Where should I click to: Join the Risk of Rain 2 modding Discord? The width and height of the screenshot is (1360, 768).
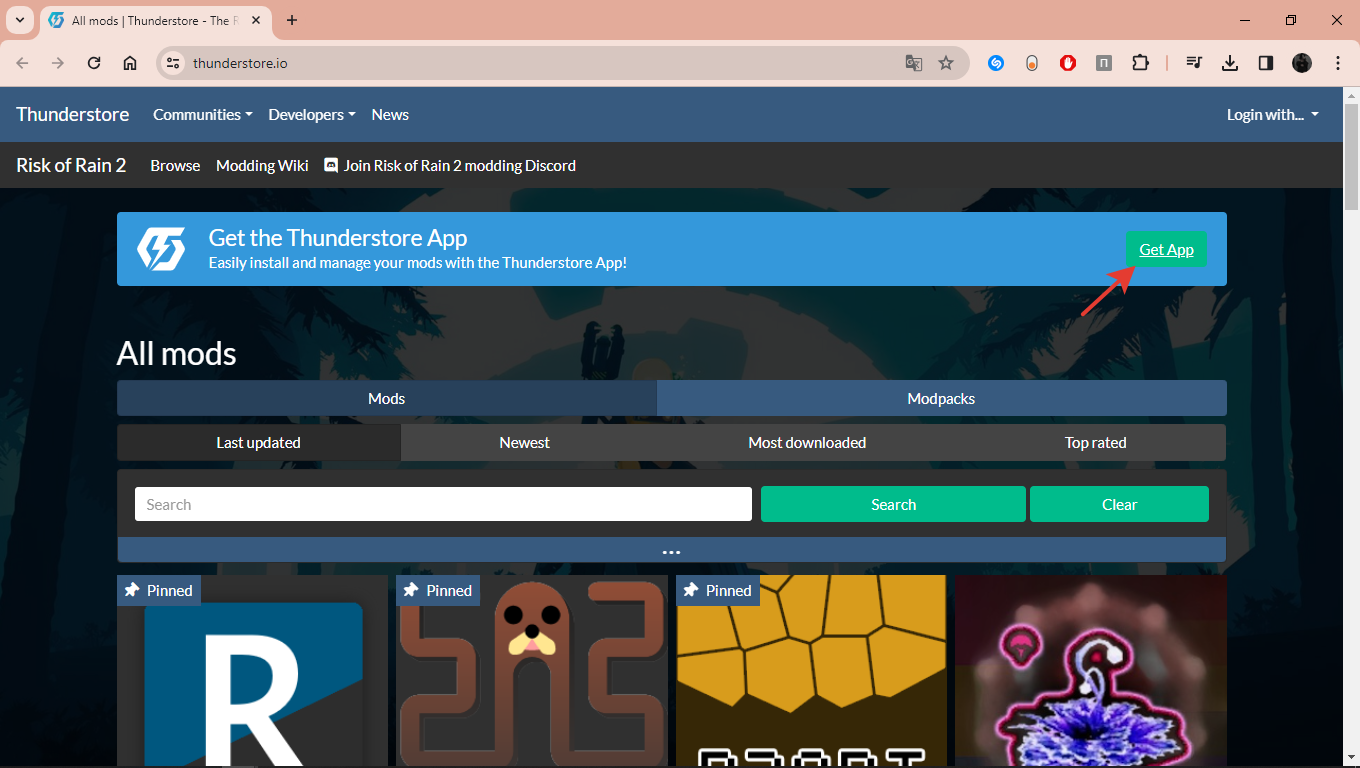[450, 165]
